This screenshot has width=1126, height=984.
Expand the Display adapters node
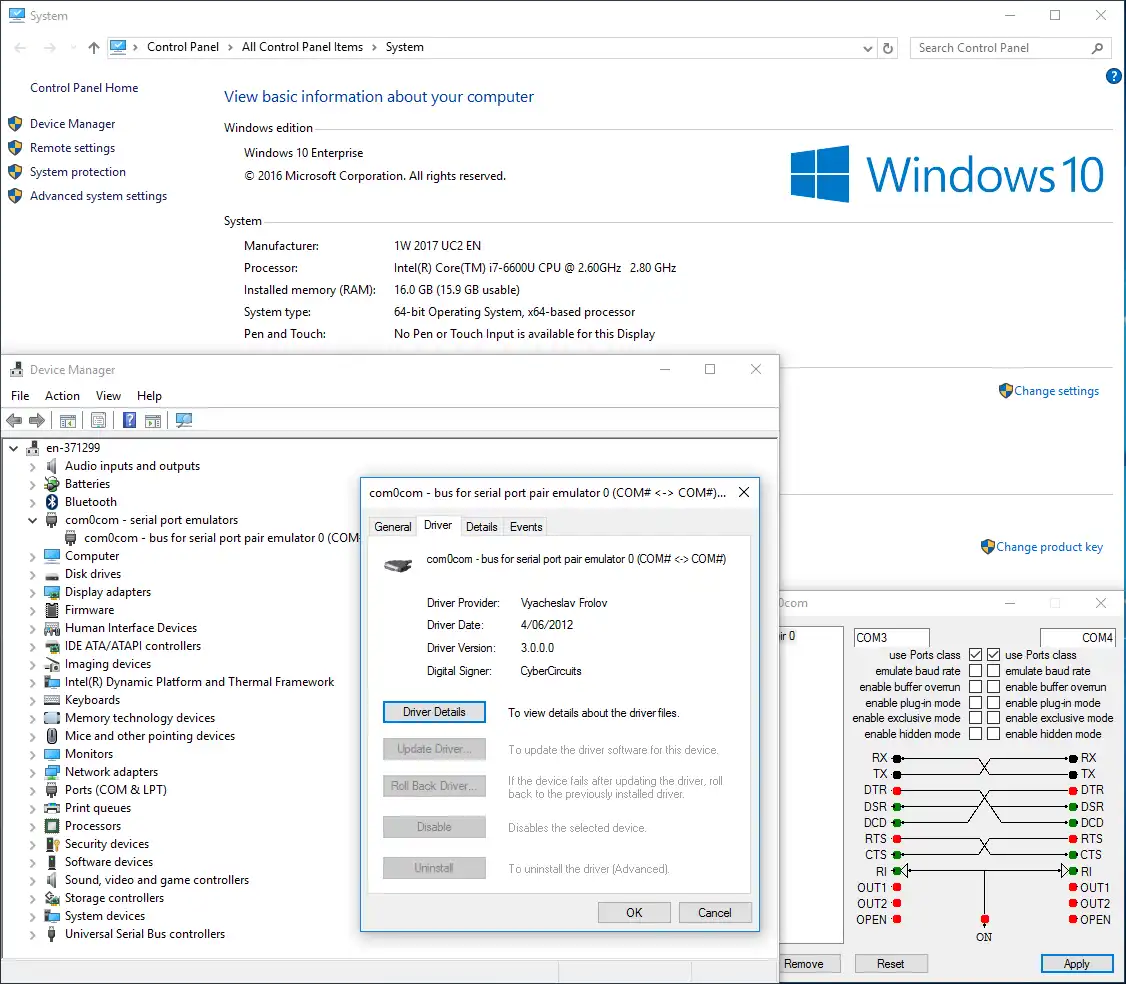pyautogui.click(x=32, y=593)
